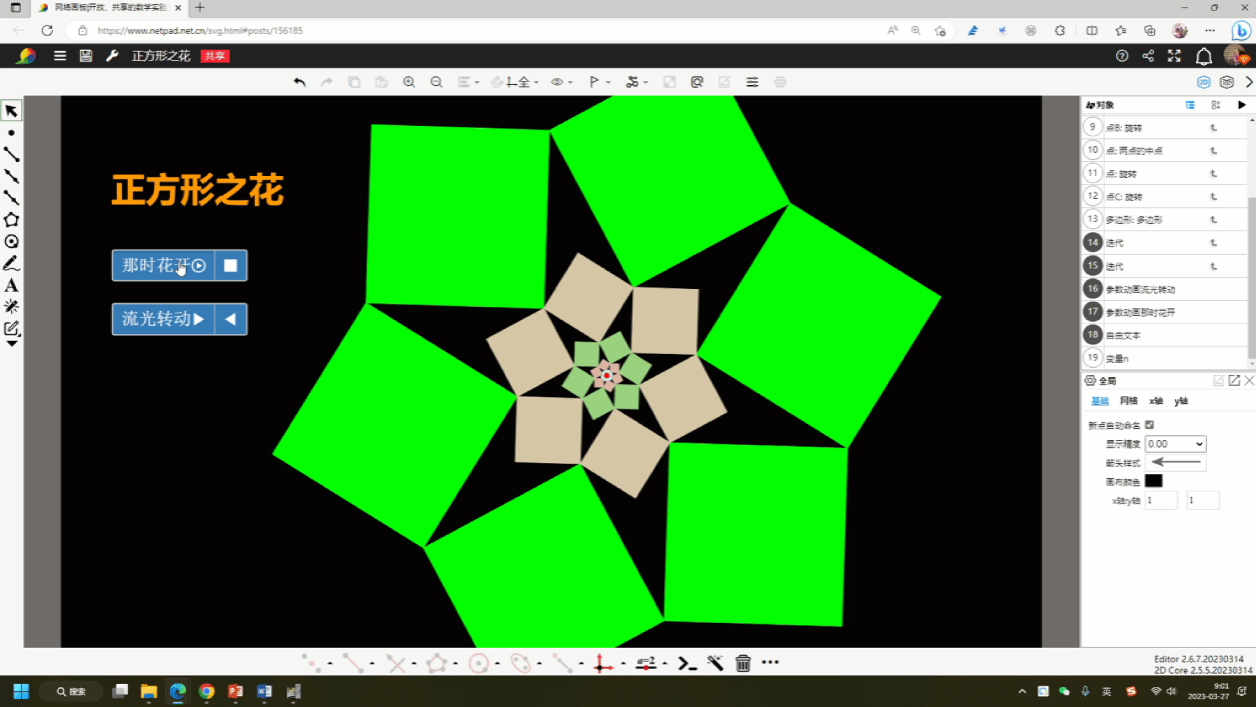The image size is (1256, 707).
Task: Open the display precision 0.00 dropdown
Action: (x=1175, y=444)
